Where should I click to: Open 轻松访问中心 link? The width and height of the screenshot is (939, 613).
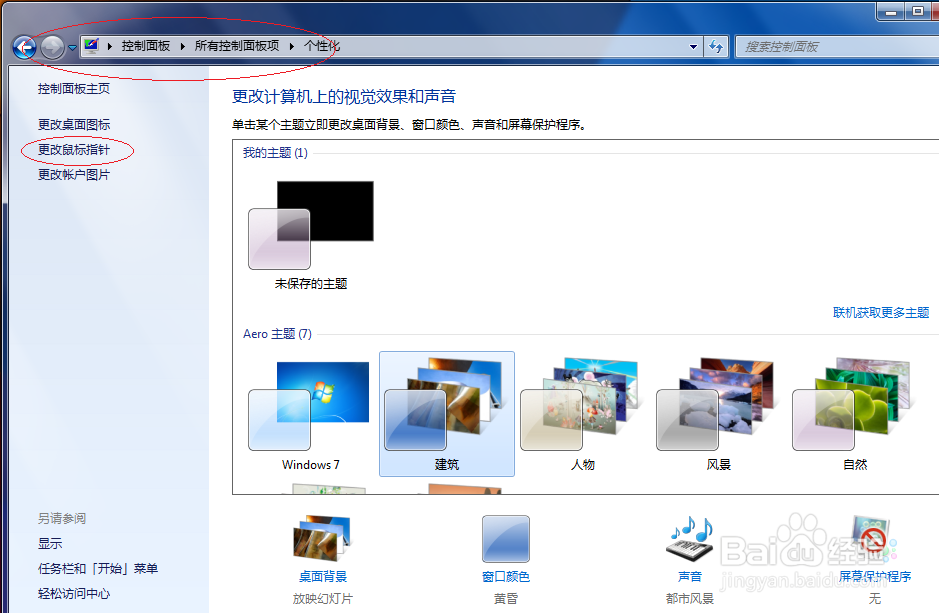pyautogui.click(x=74, y=594)
